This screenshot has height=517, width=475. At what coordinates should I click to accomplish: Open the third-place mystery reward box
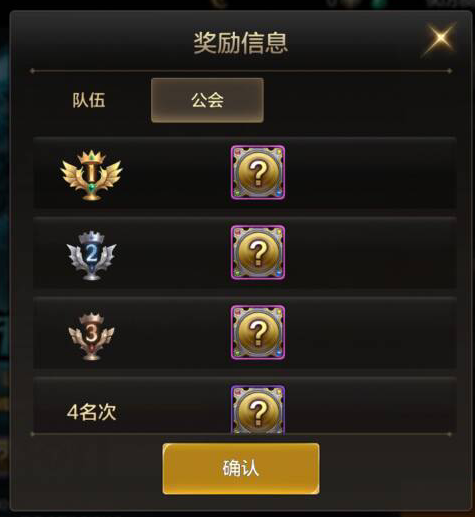258,333
